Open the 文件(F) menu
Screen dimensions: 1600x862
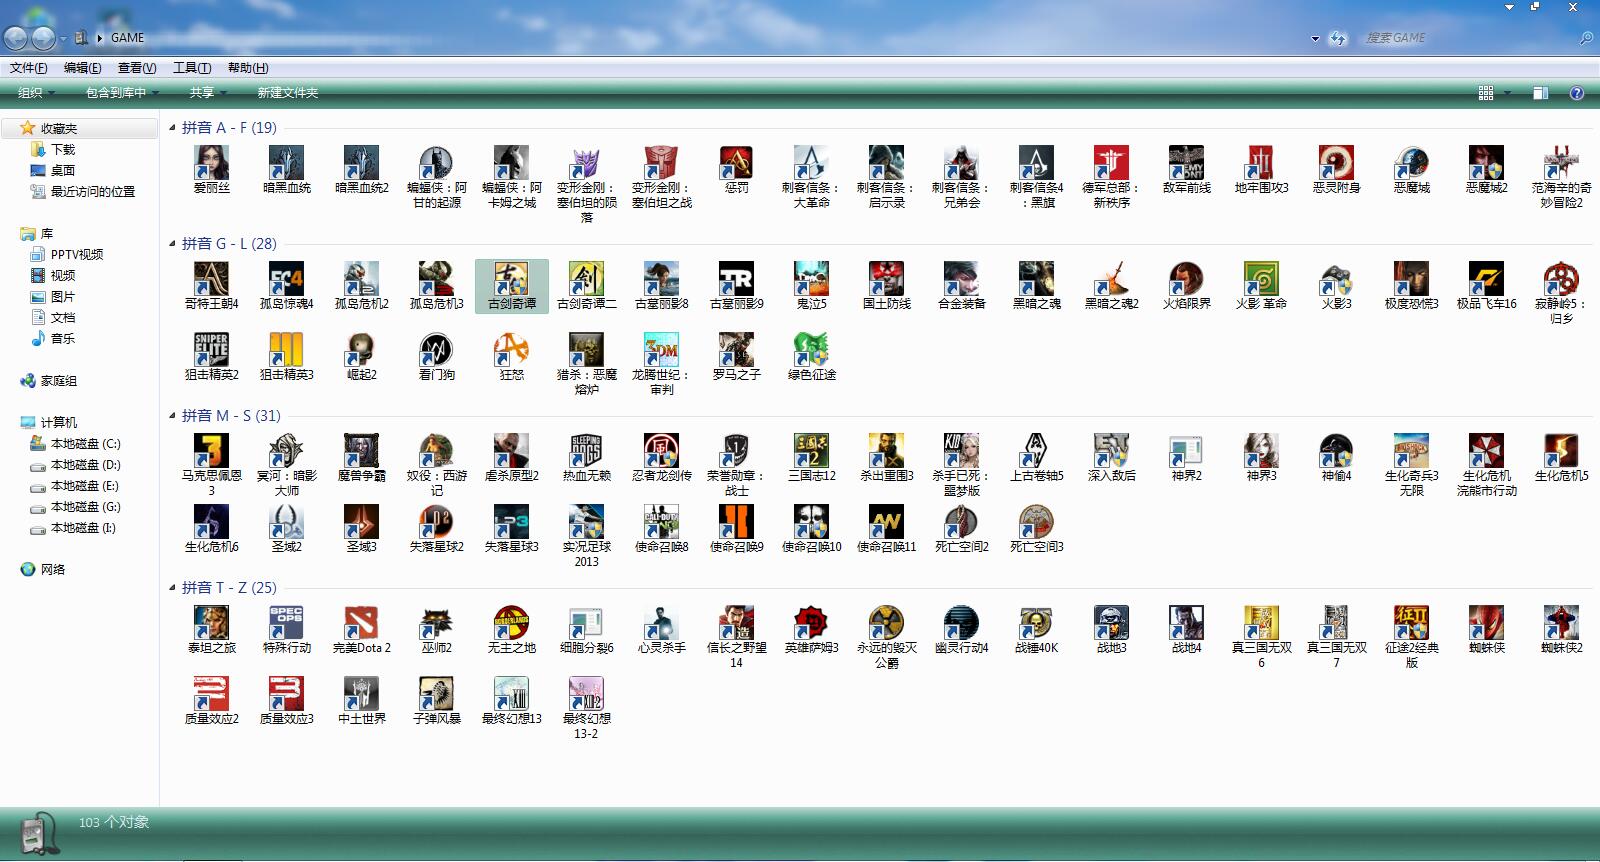click(29, 68)
